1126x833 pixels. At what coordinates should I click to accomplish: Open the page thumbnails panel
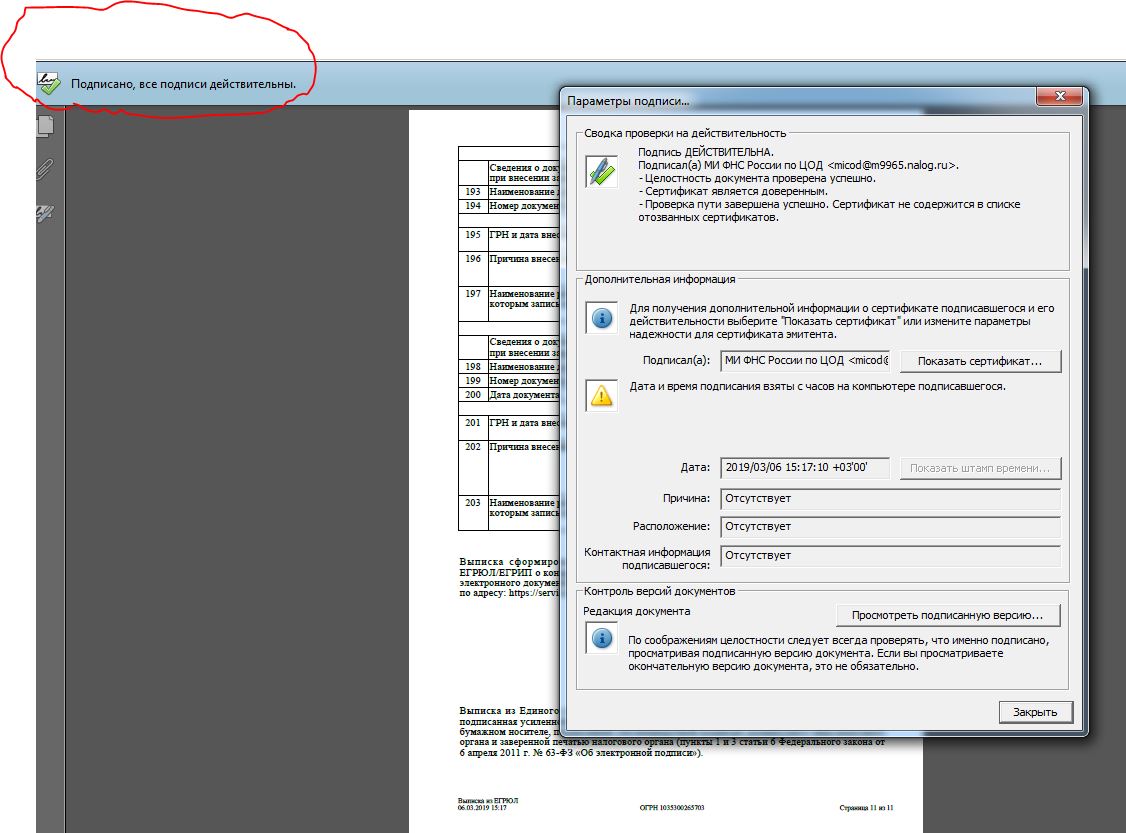45,125
